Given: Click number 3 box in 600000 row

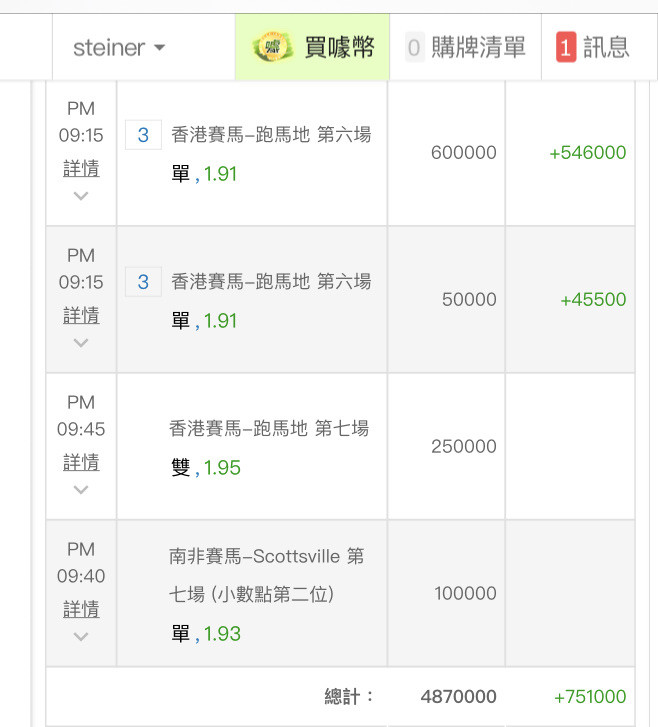Looking at the screenshot, I should point(143,135).
